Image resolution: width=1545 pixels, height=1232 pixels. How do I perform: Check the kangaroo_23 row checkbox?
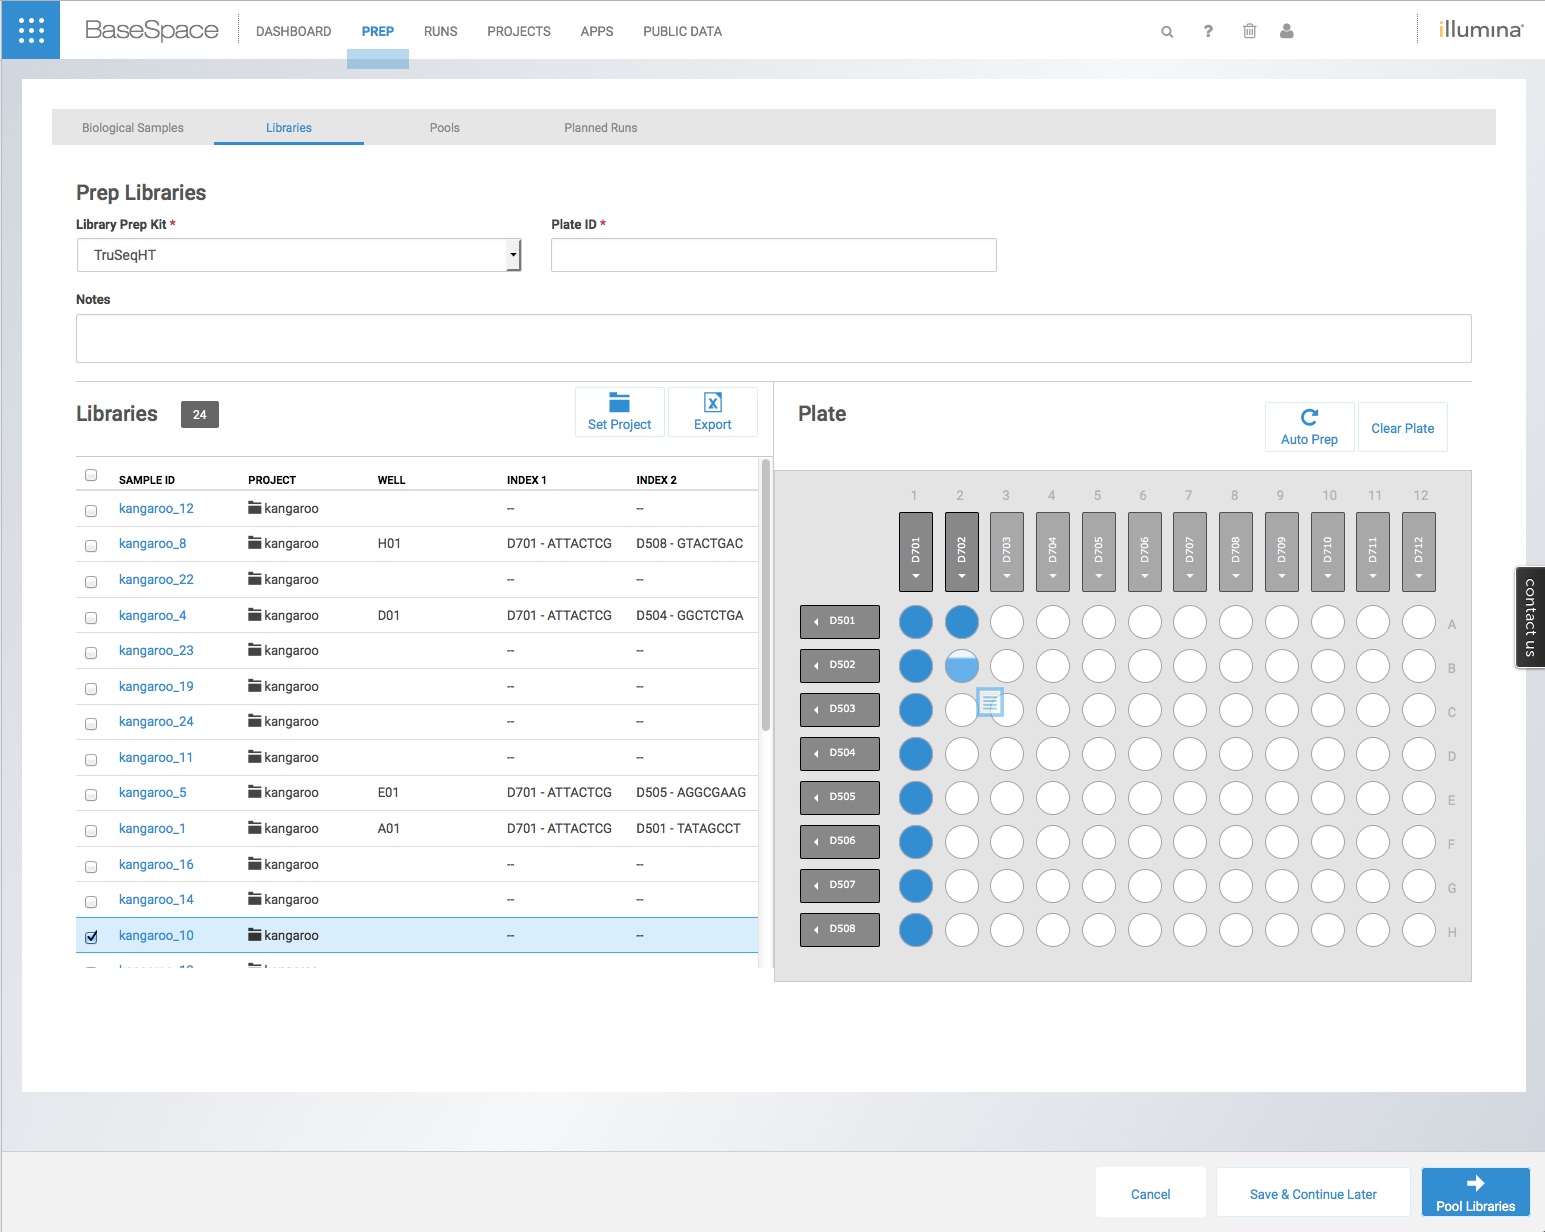coord(91,652)
